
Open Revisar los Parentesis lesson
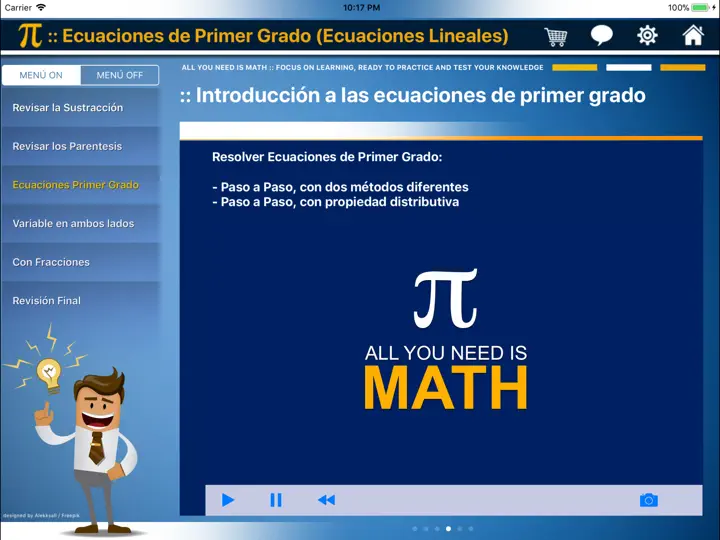81,146
